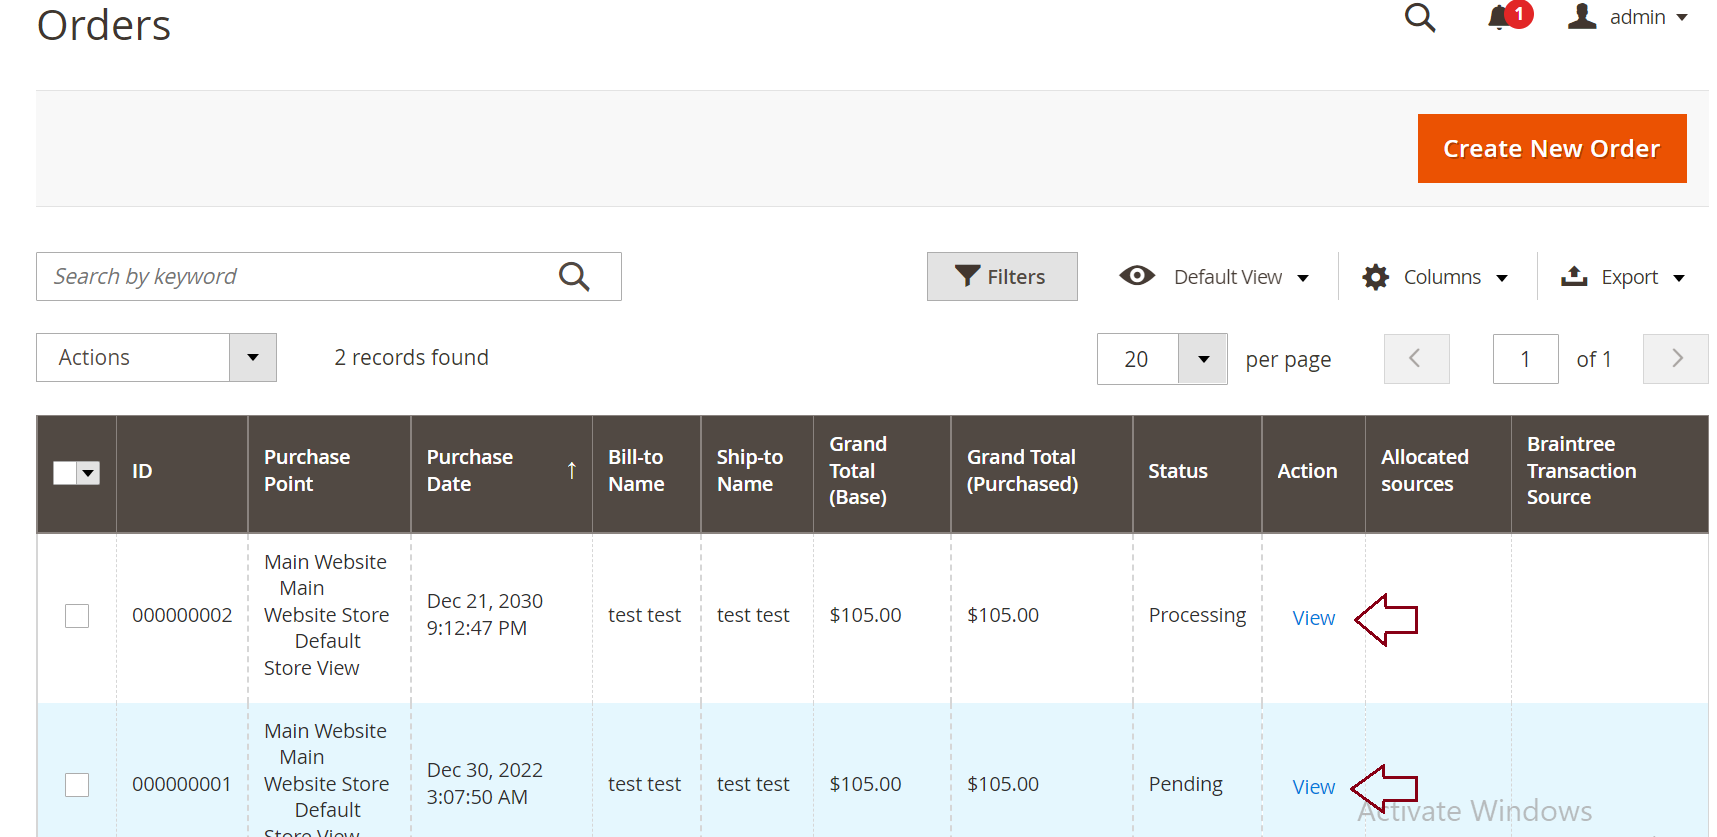
Task: Click the Purchase Date sort arrow
Action: pyautogui.click(x=572, y=471)
